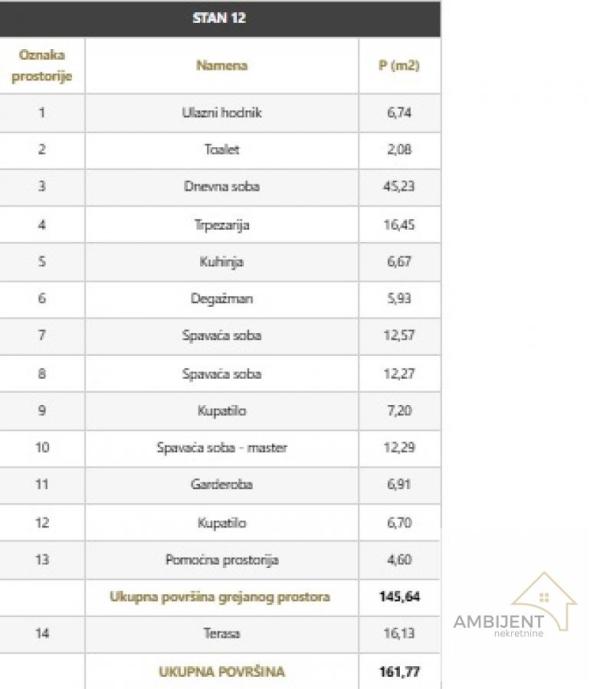Select the Garderoba row name
This screenshot has width=600, height=689.
[x=222, y=485]
